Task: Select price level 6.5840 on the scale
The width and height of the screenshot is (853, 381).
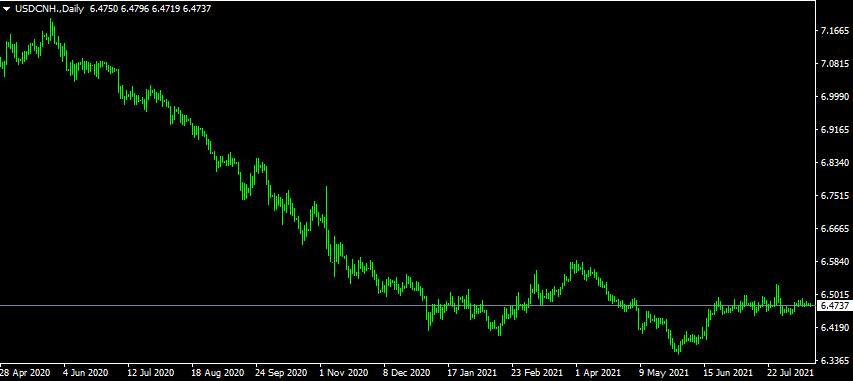Action: (x=836, y=261)
